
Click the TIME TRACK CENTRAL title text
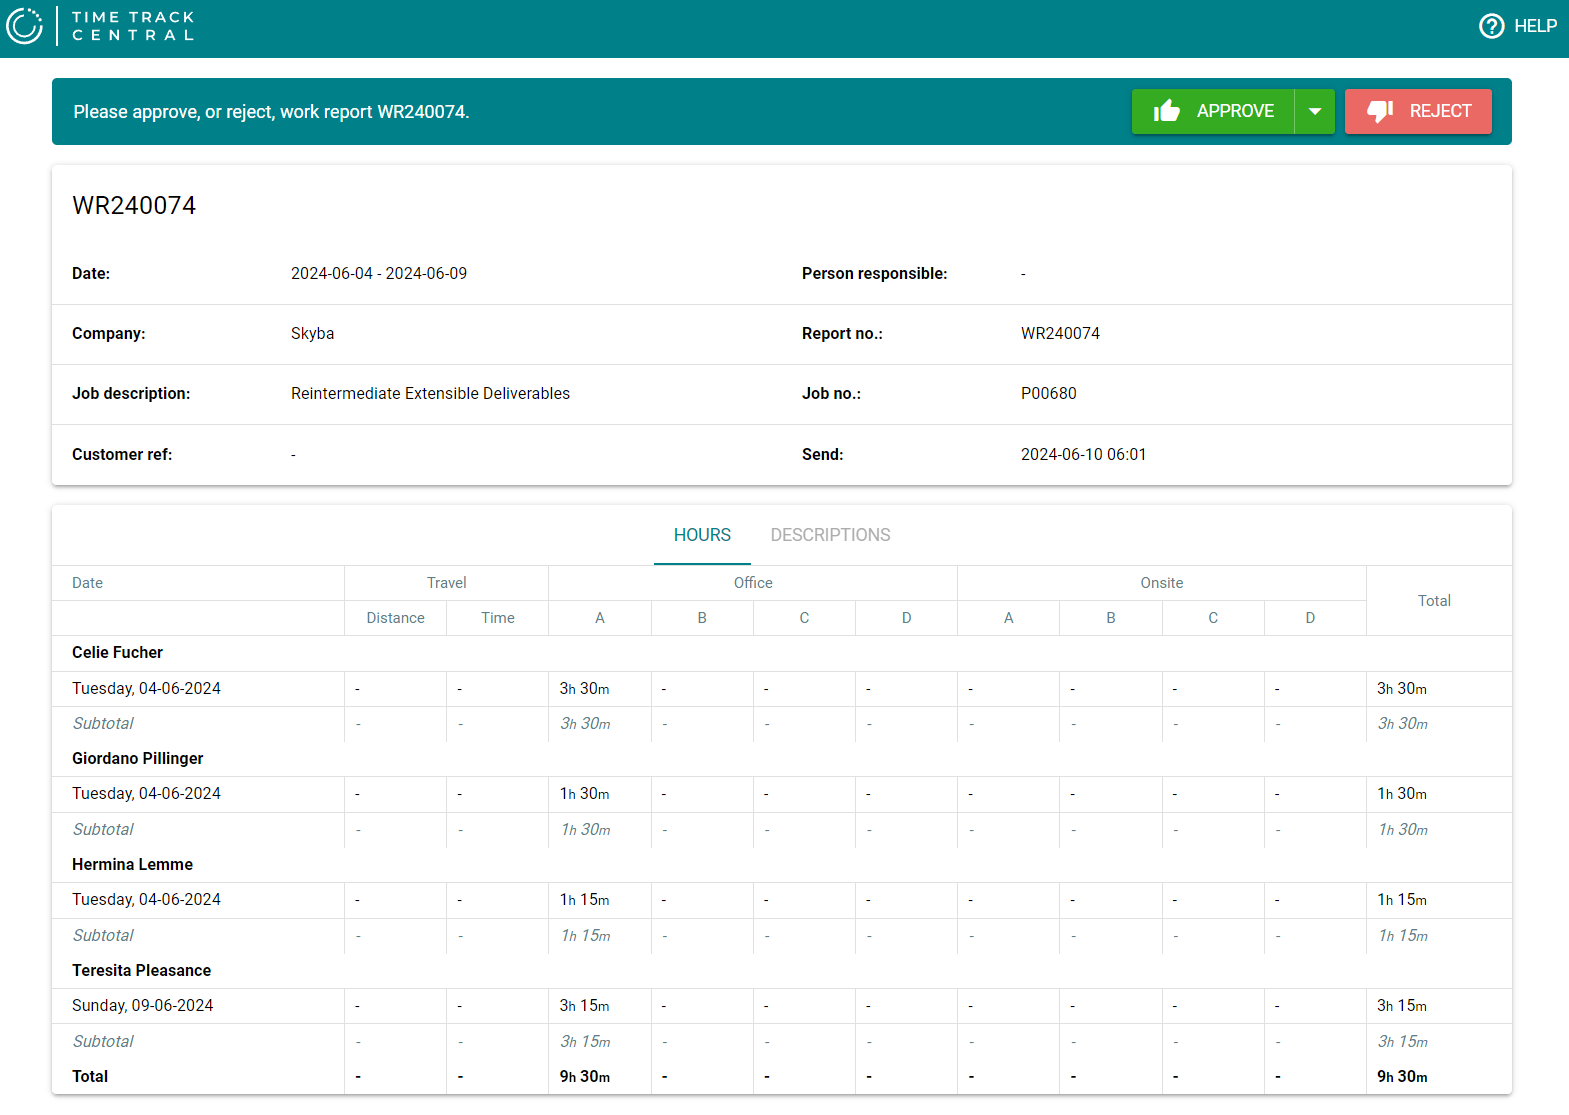coord(133,26)
